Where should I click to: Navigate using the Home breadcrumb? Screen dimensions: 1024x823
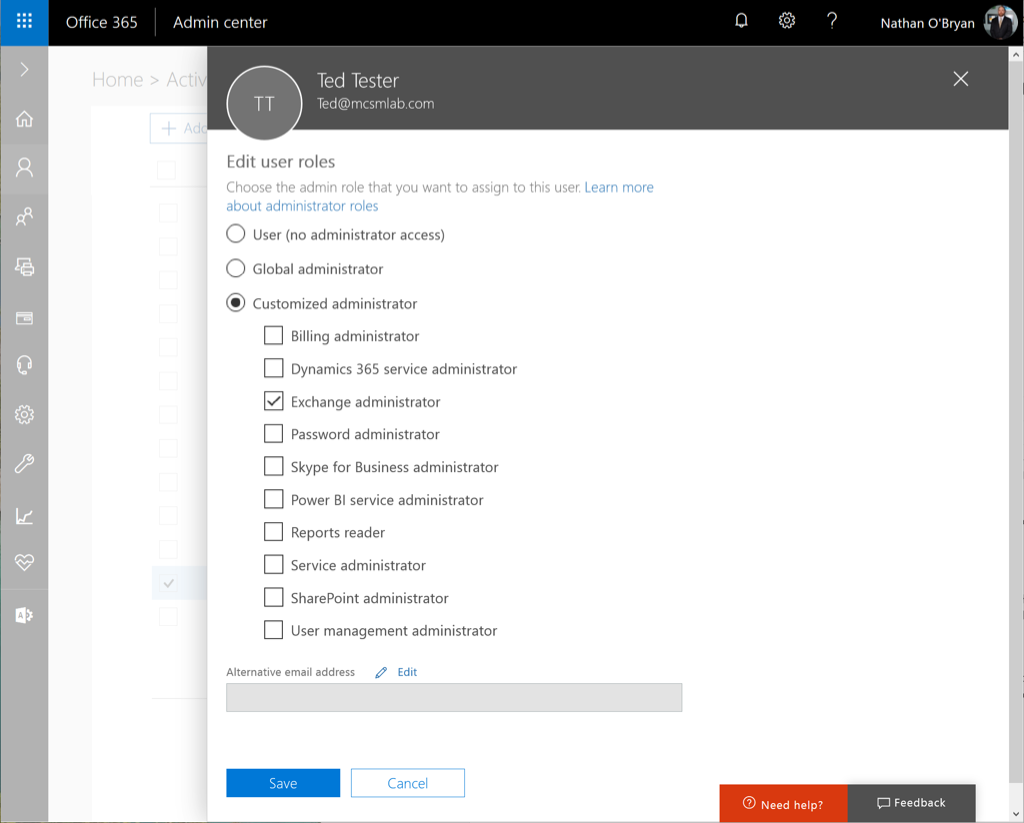point(117,80)
